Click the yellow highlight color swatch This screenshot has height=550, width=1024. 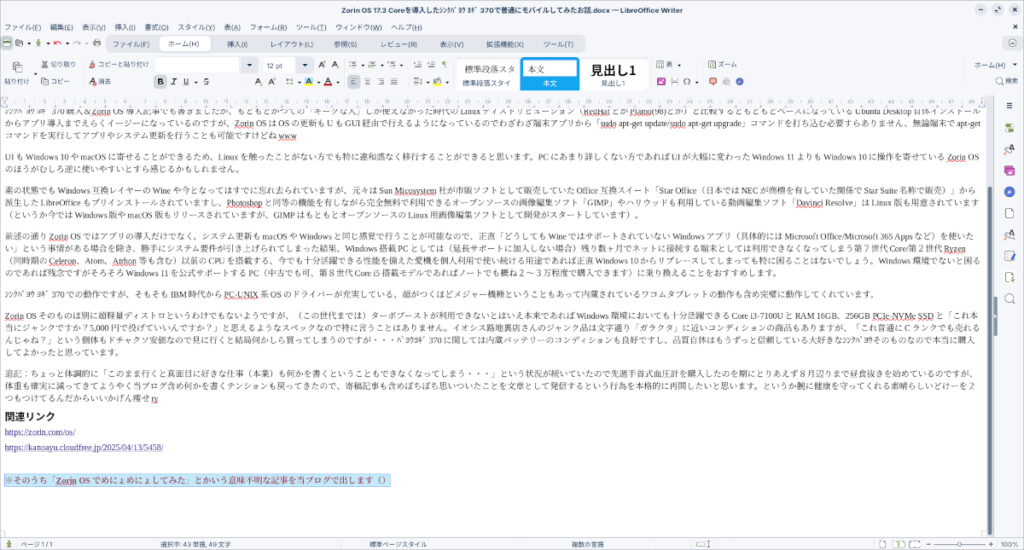(x=309, y=82)
